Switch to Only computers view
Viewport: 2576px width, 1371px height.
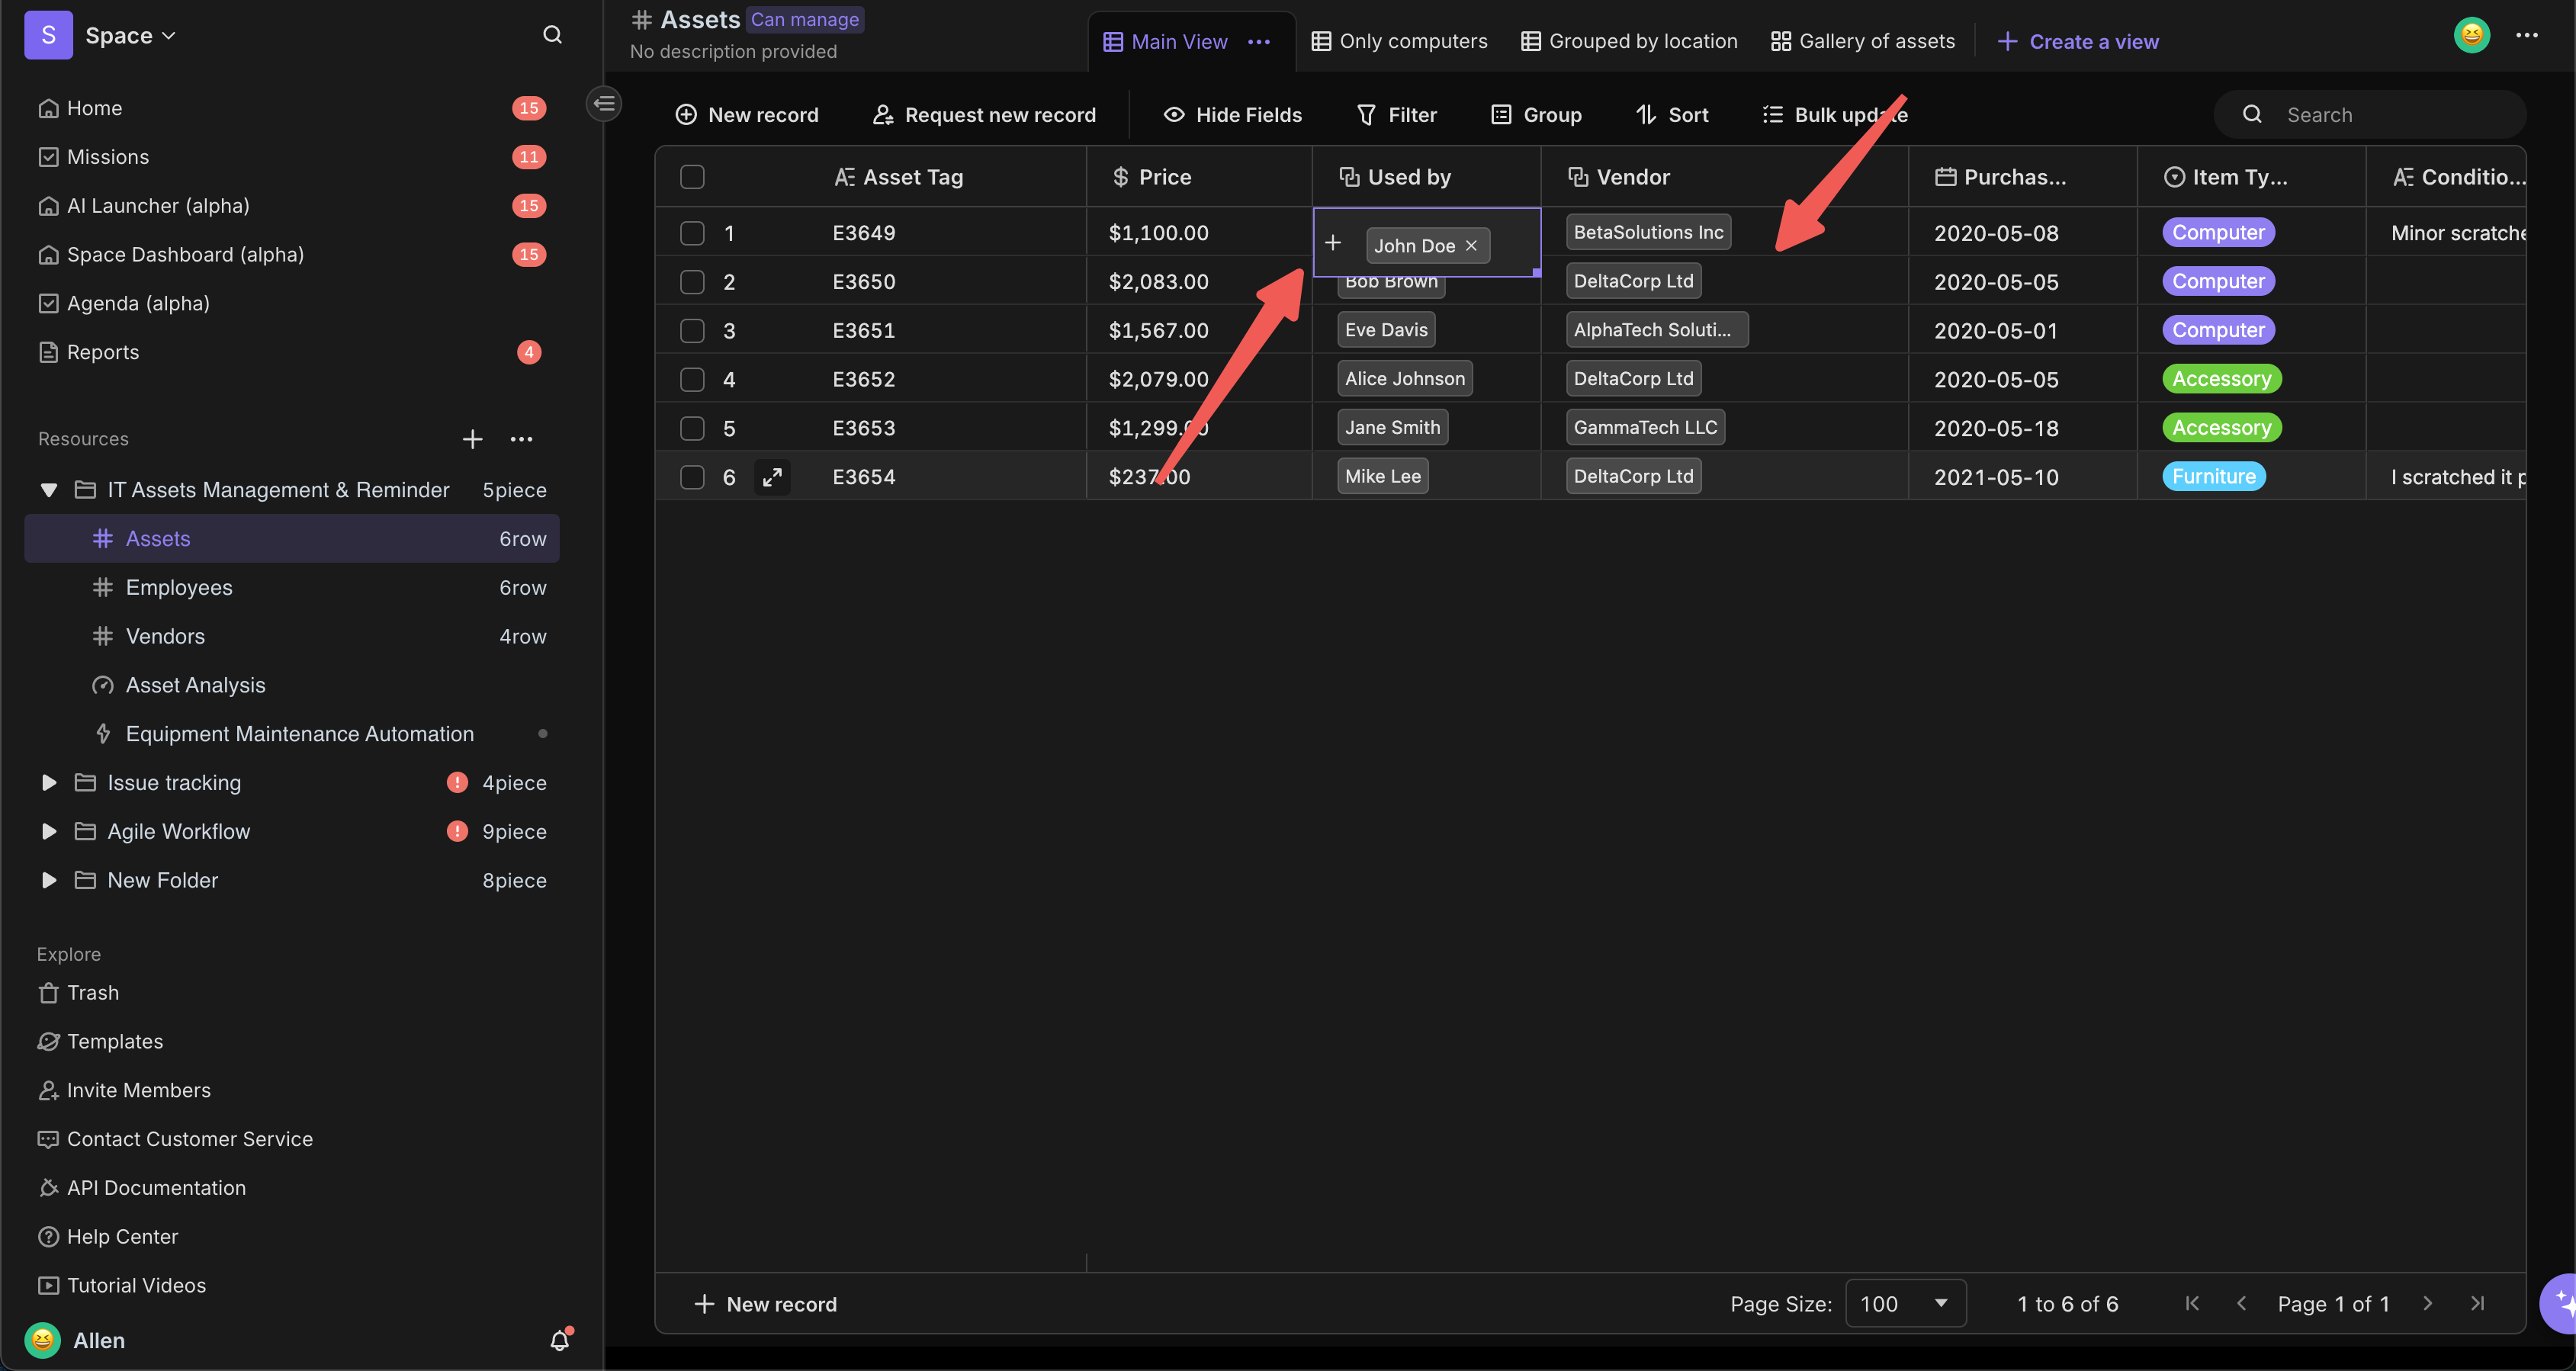pos(1399,42)
